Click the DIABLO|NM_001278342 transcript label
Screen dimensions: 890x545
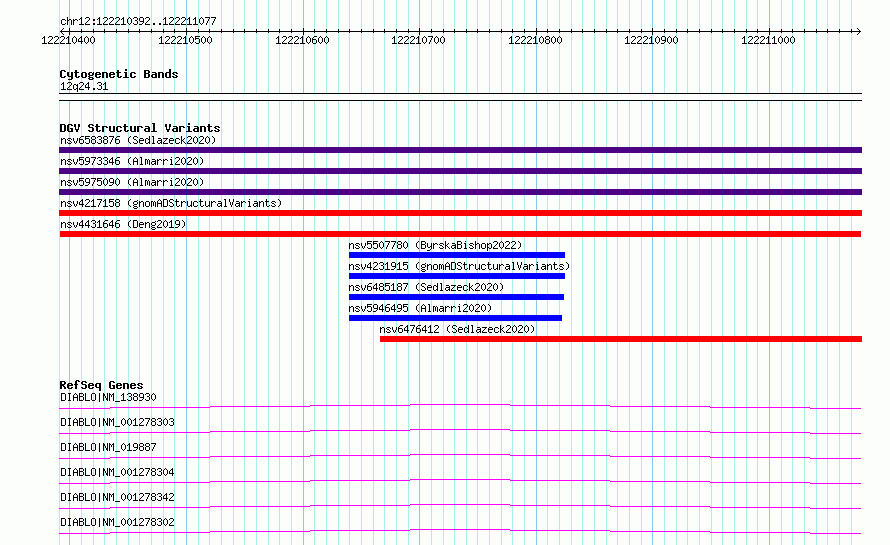pos(117,497)
